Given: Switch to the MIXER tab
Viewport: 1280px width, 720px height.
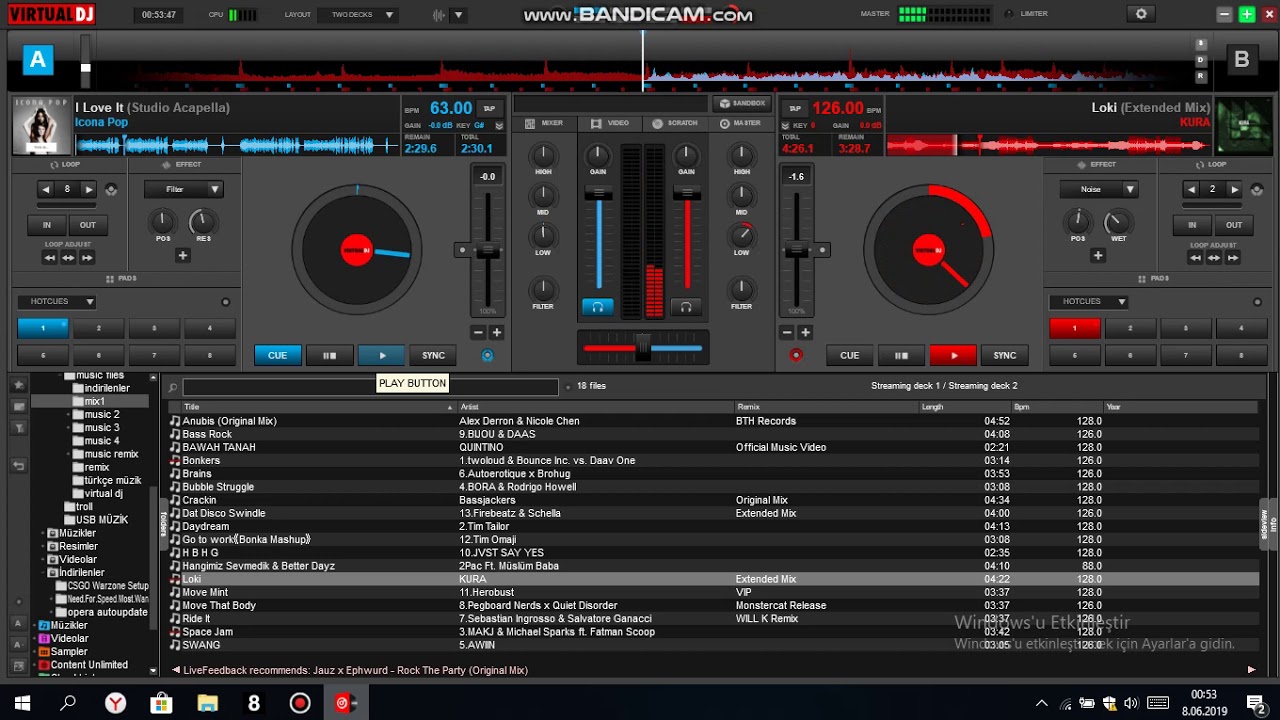Looking at the screenshot, I should tap(544, 123).
